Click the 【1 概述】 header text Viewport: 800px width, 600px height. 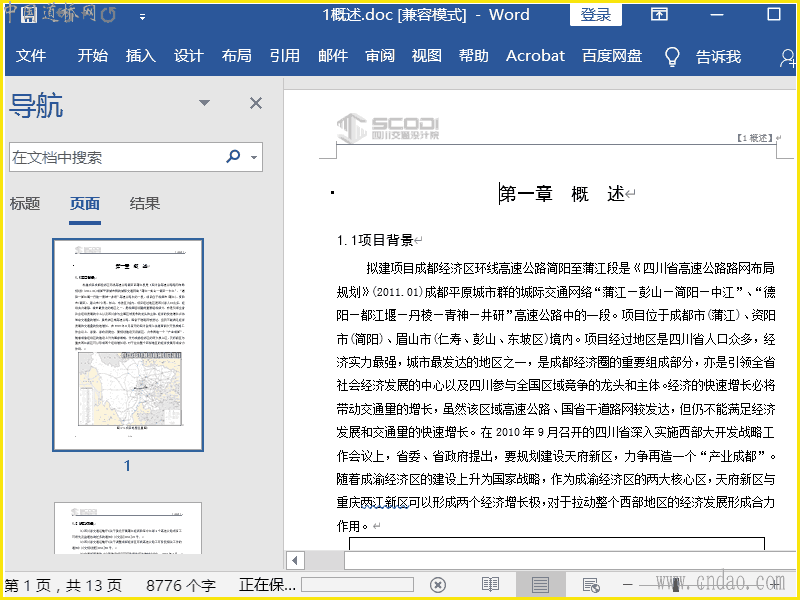tap(754, 138)
